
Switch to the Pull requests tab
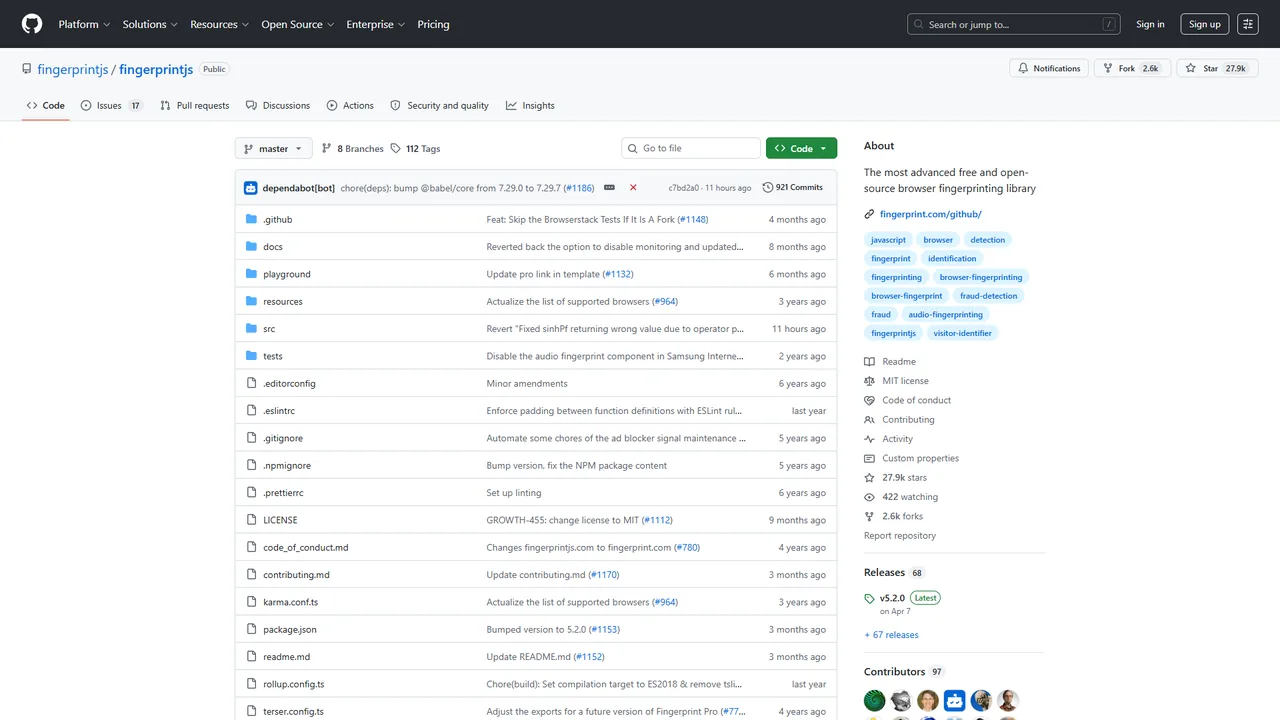[194, 105]
